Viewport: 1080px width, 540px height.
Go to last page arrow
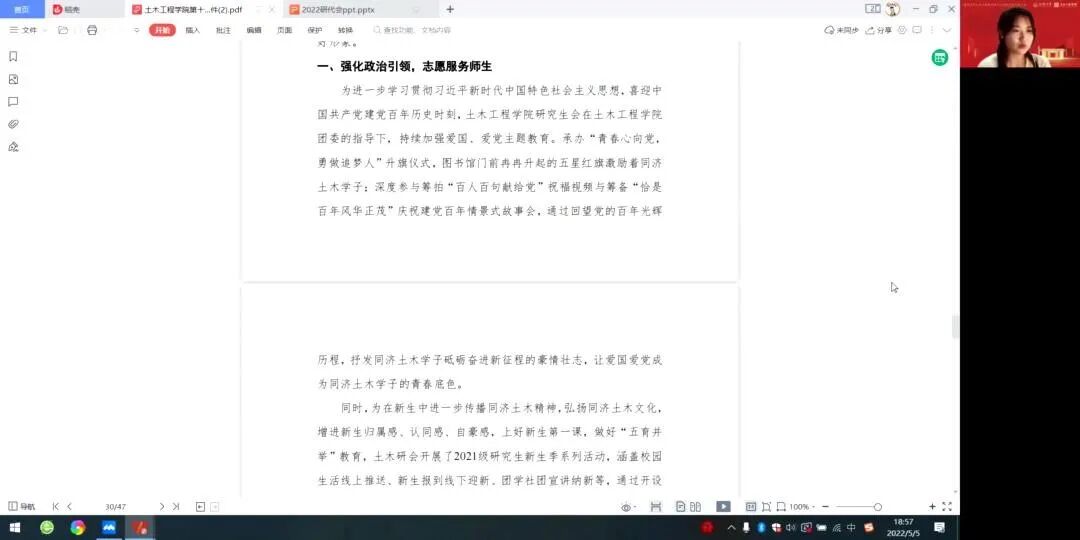(x=176, y=507)
